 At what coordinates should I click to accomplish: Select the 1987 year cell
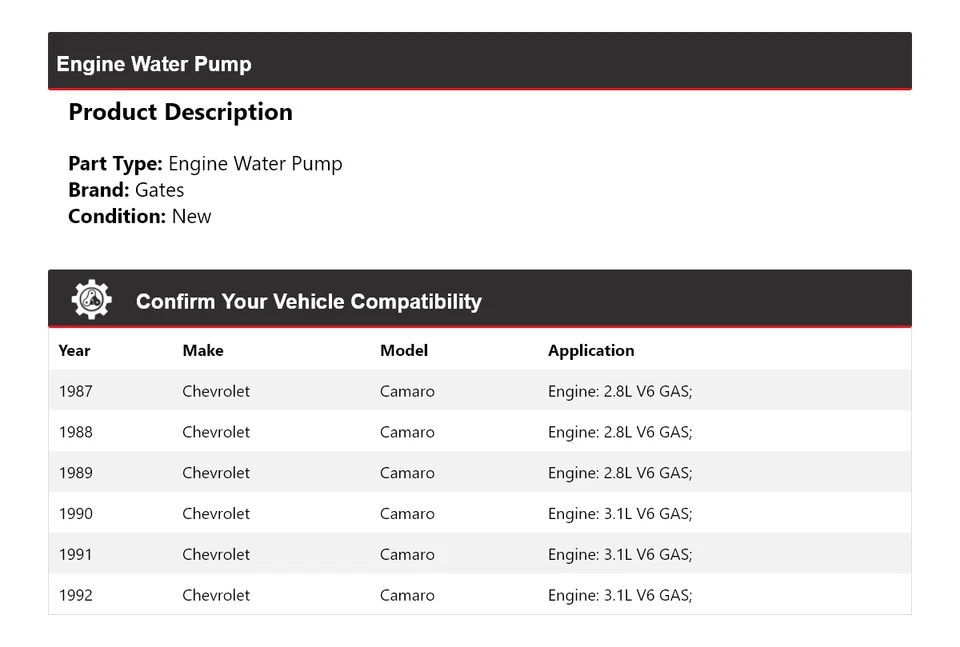75,391
